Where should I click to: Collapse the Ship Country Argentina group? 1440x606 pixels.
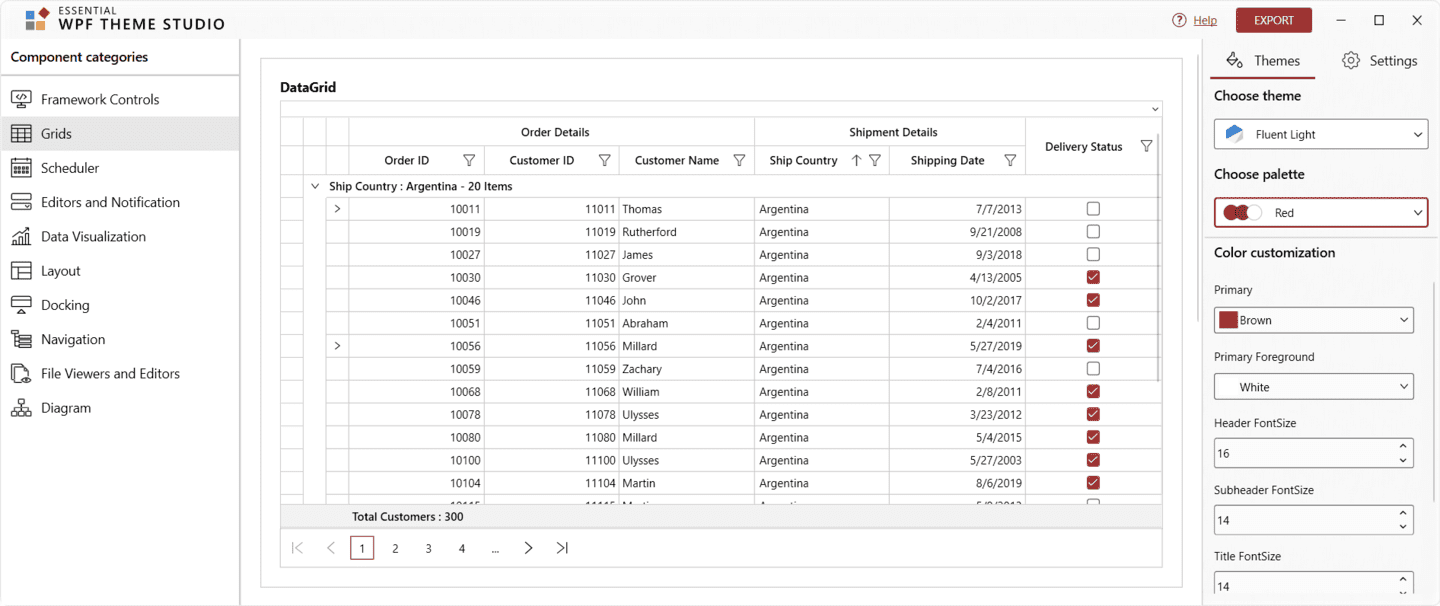[315, 186]
